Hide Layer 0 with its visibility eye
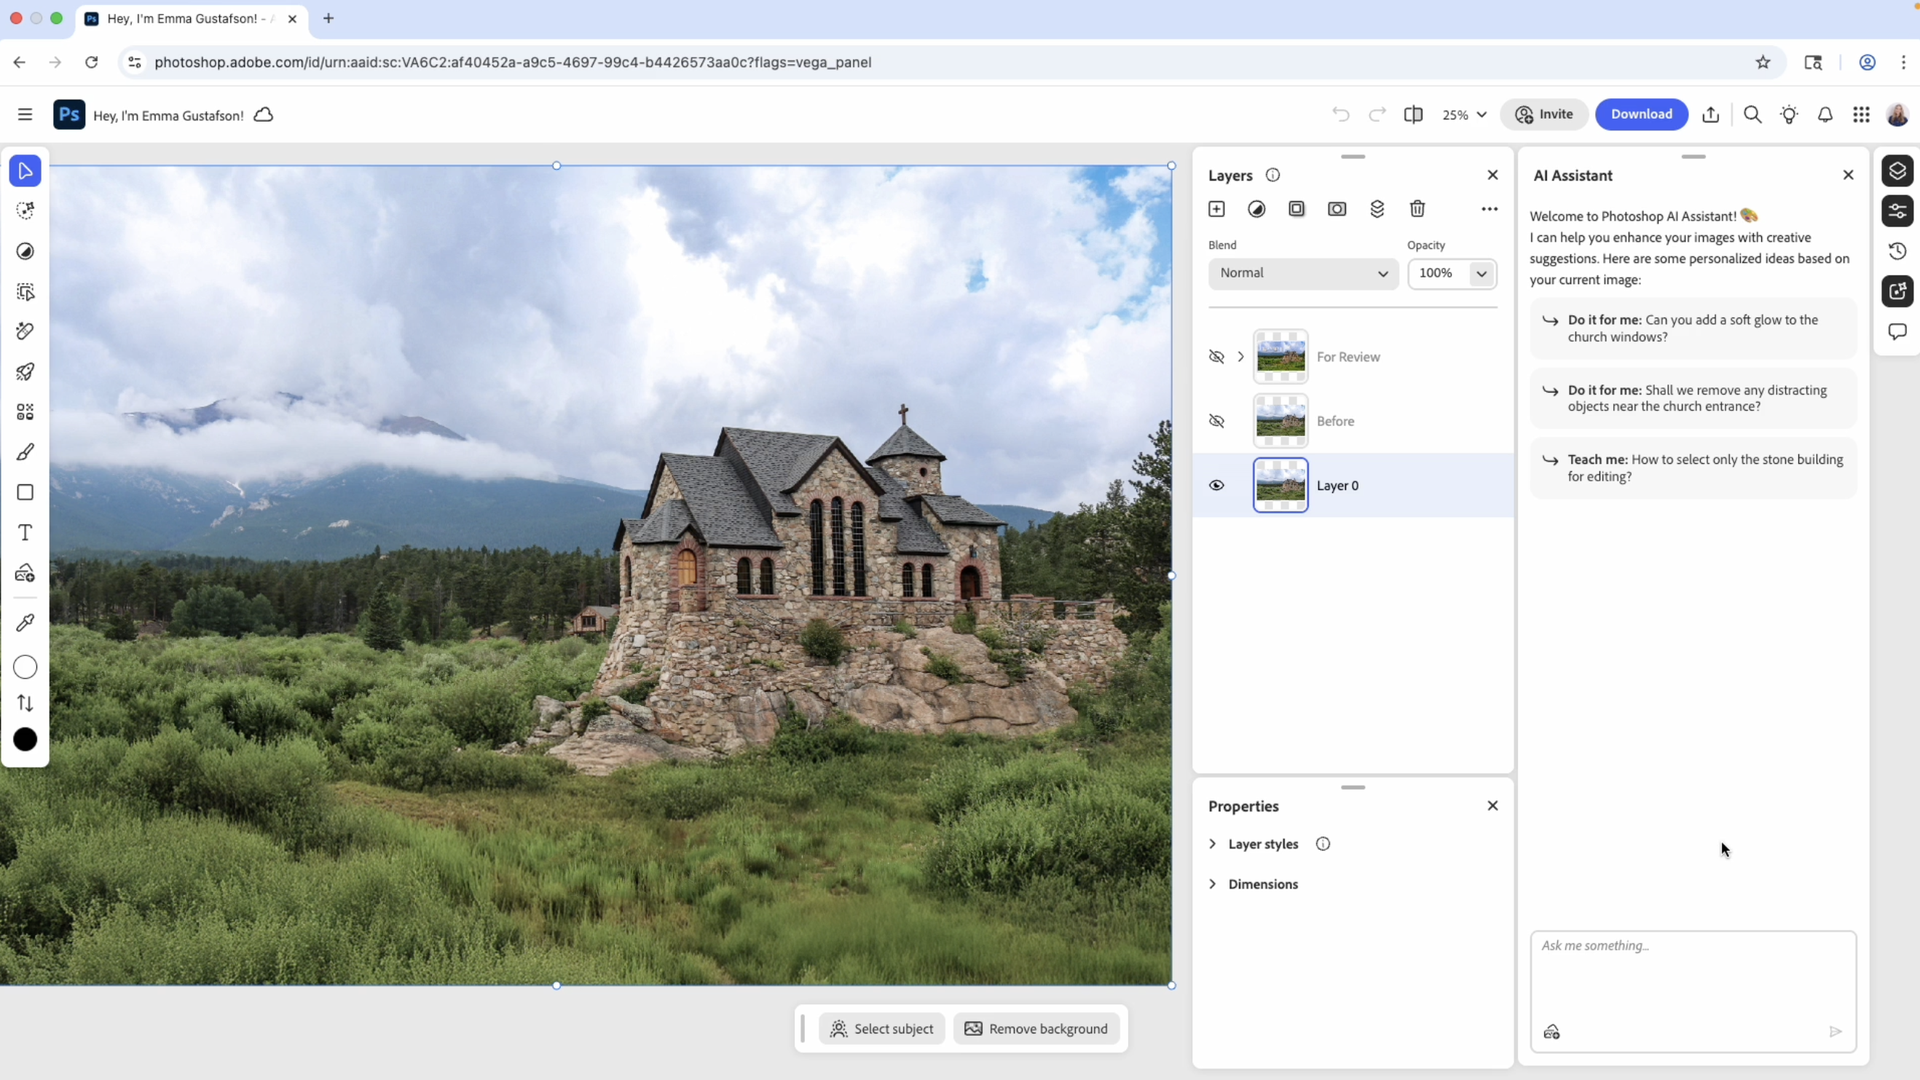The image size is (1920, 1080). (1216, 485)
